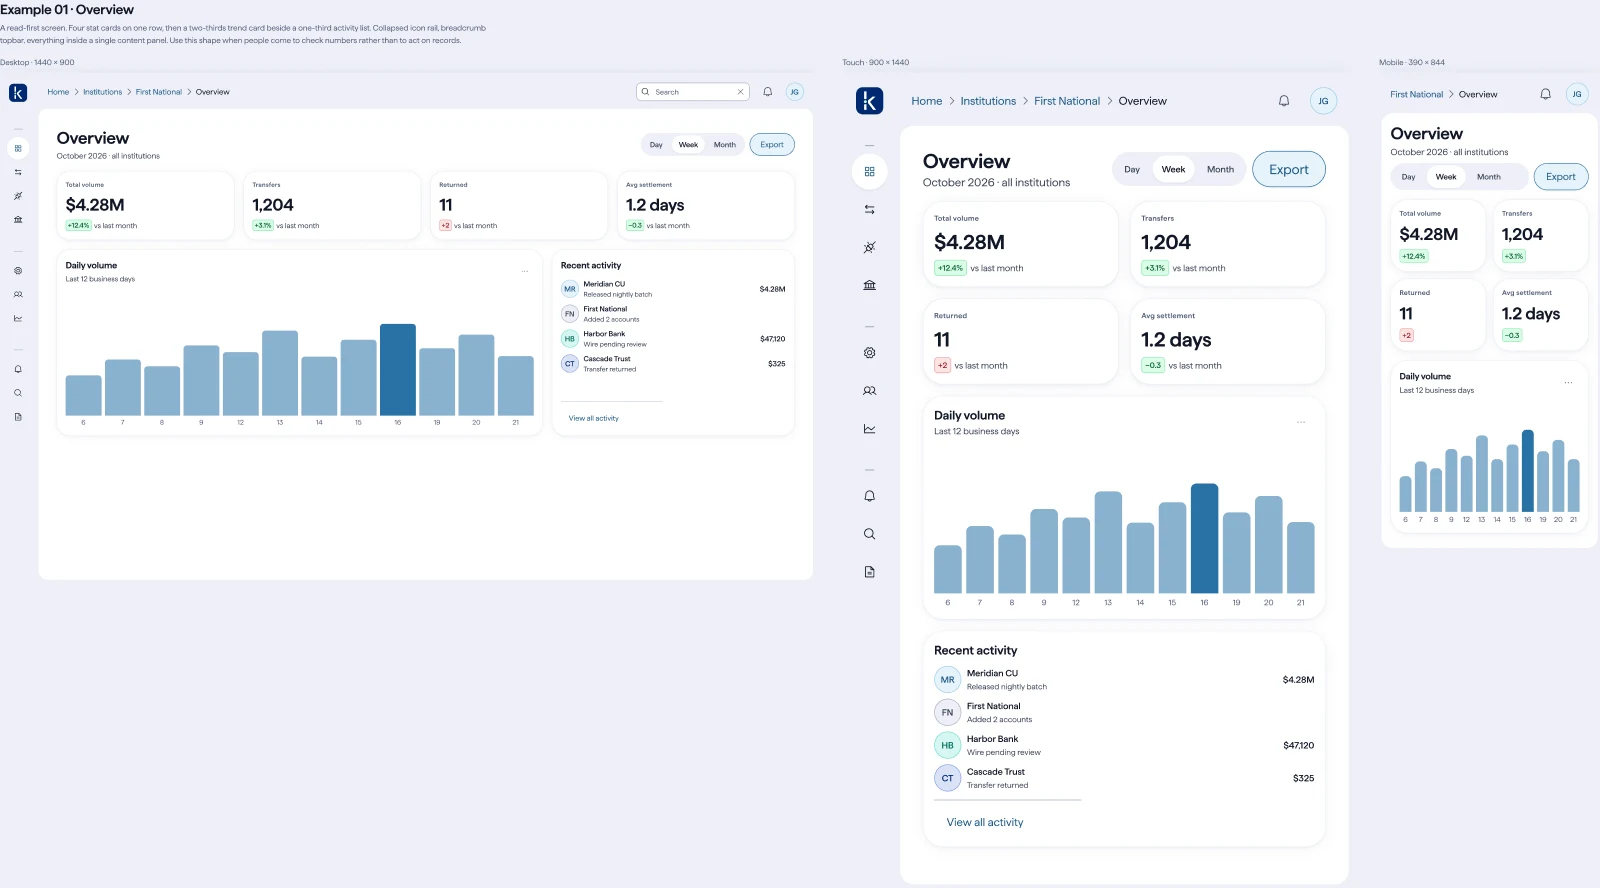Click the search magnifier in Touch rail
This screenshot has width=1600, height=888.
870,534
